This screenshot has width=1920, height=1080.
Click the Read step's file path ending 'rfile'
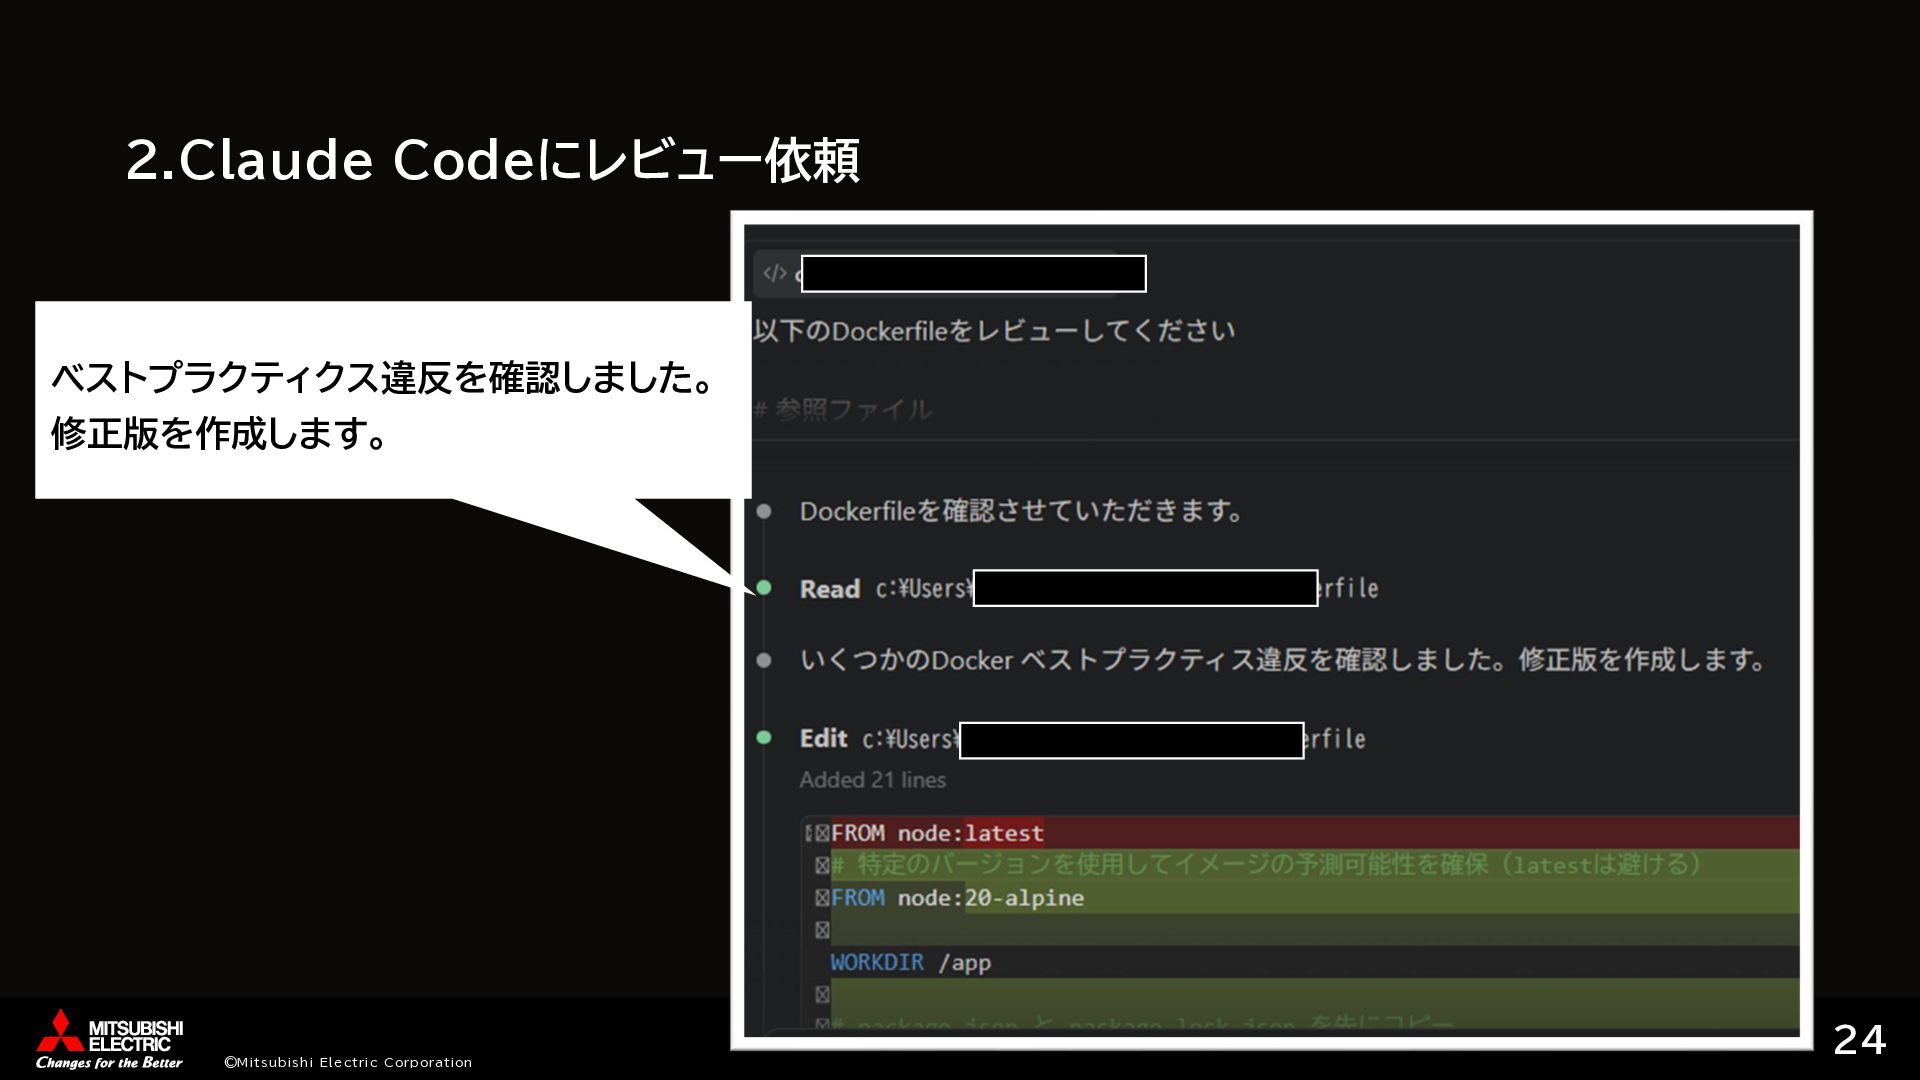click(1127, 589)
